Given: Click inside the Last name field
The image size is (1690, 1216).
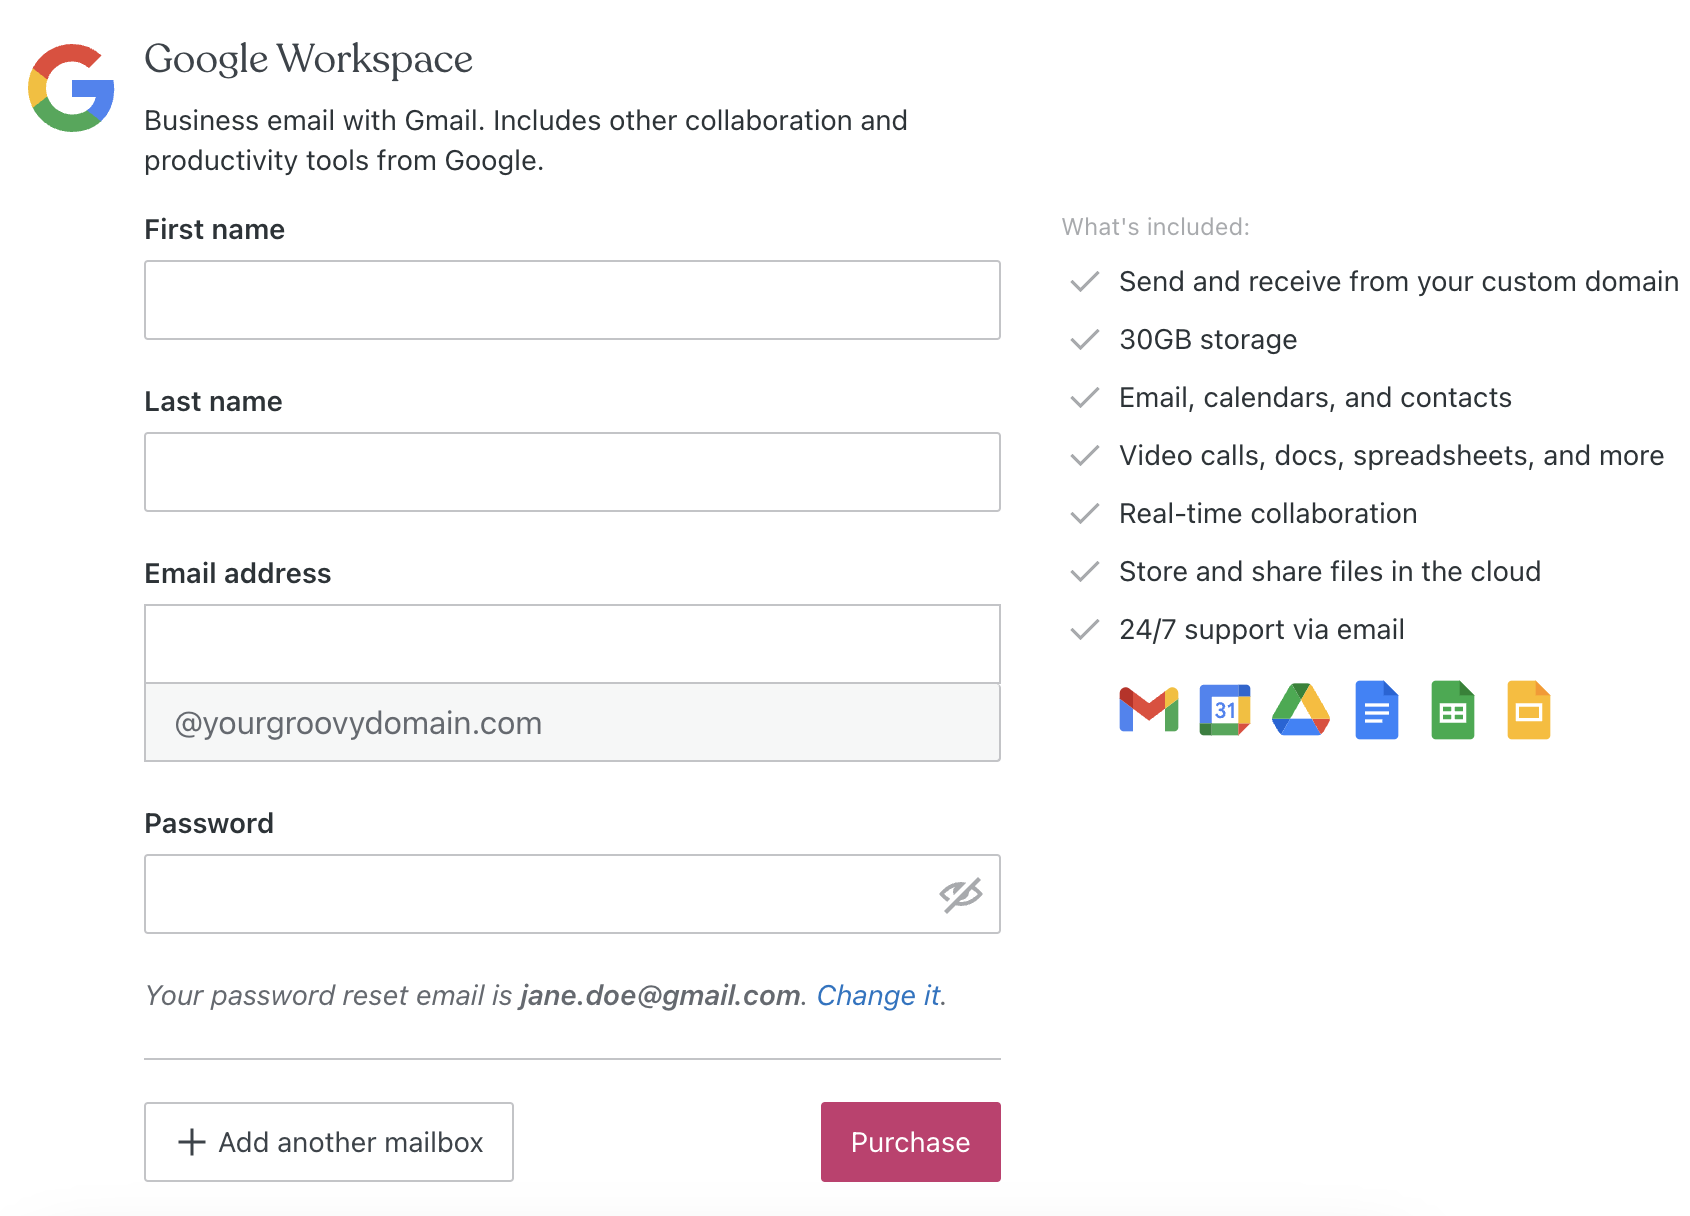Looking at the screenshot, I should 572,471.
